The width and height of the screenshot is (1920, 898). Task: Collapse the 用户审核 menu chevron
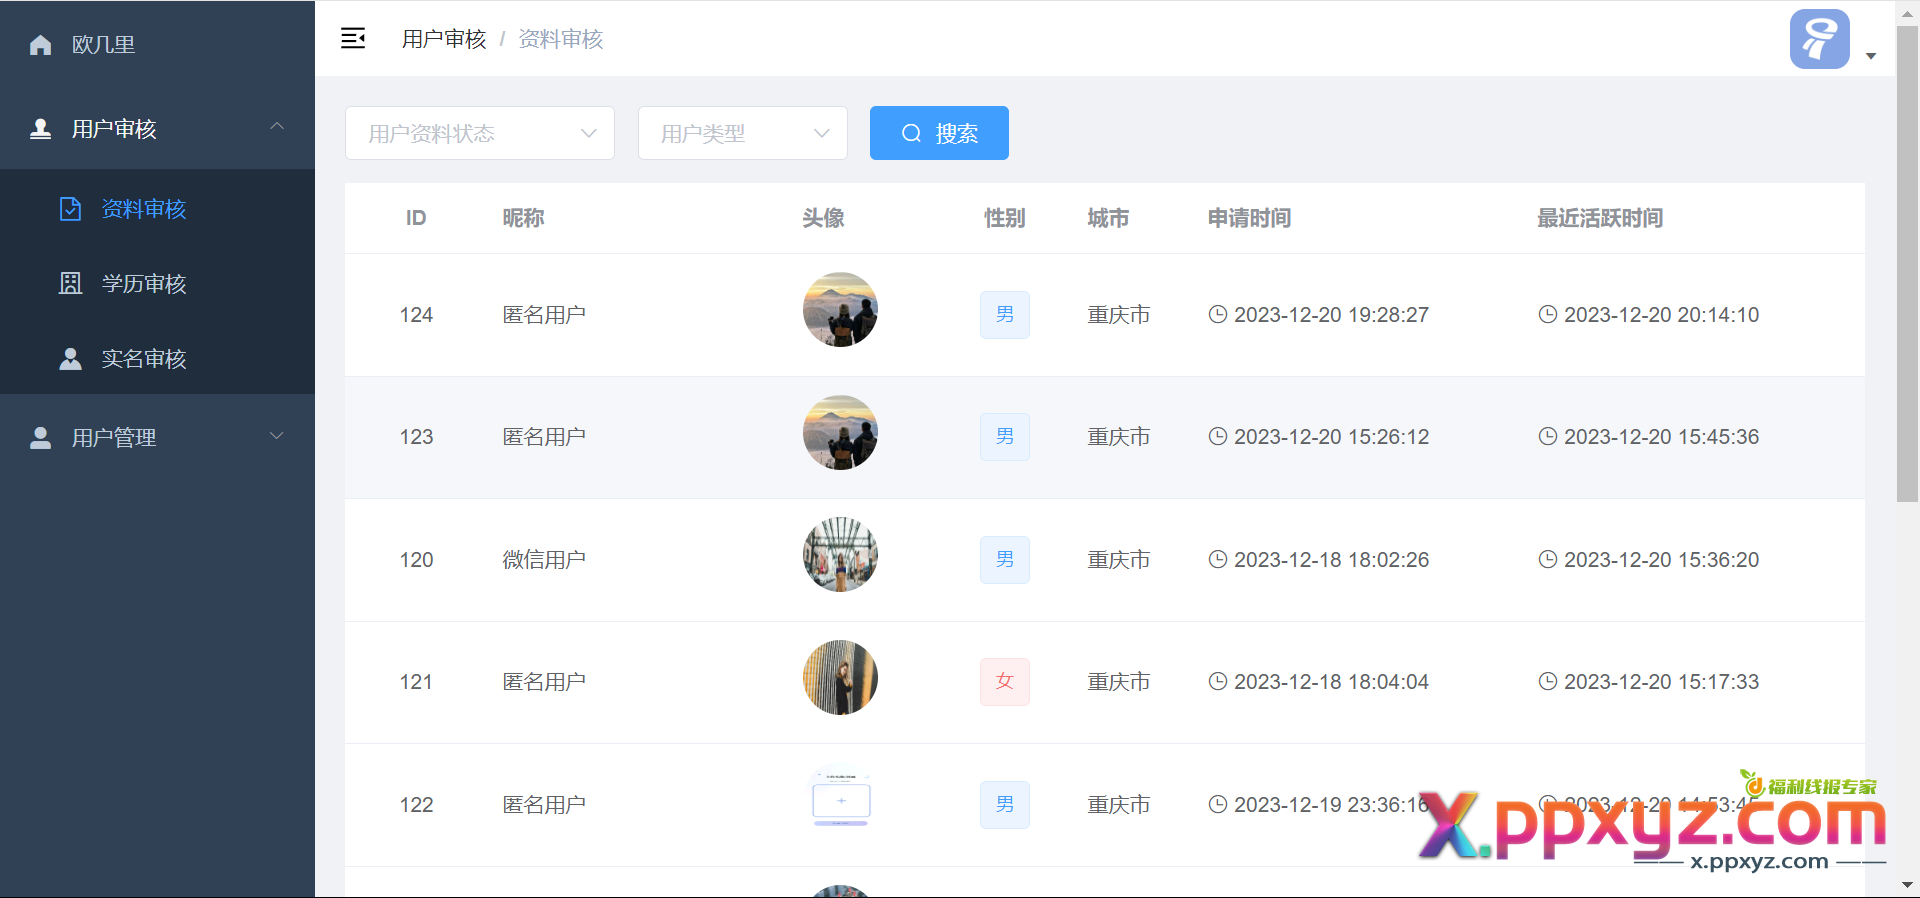pos(277,126)
